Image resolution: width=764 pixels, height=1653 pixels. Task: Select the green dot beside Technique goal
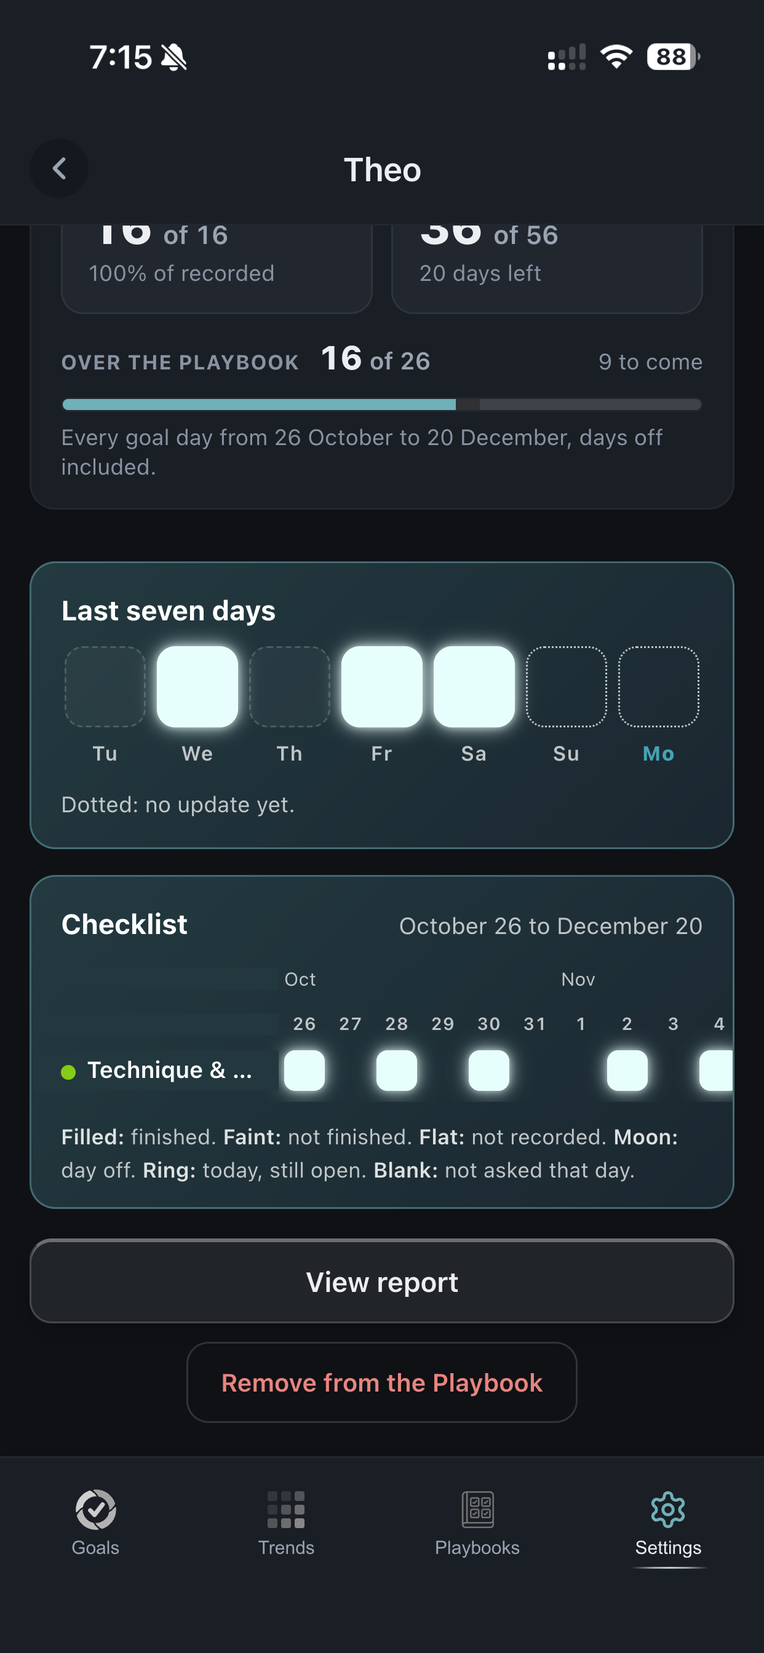(x=68, y=1072)
